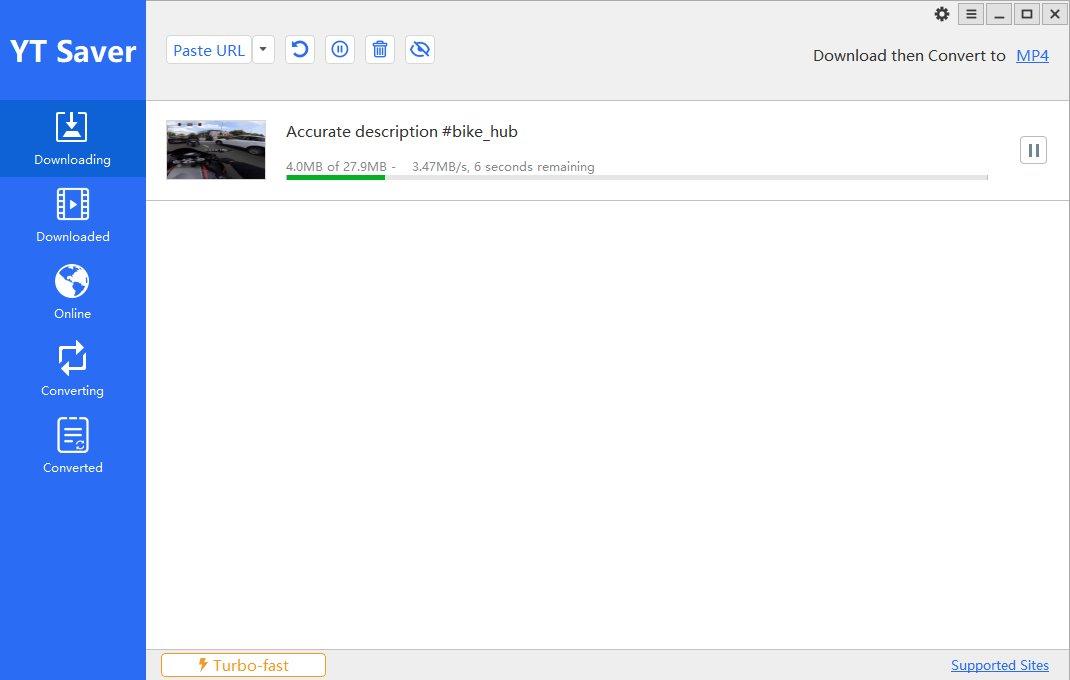
Task: Open the settings gear icon
Action: coord(941,14)
